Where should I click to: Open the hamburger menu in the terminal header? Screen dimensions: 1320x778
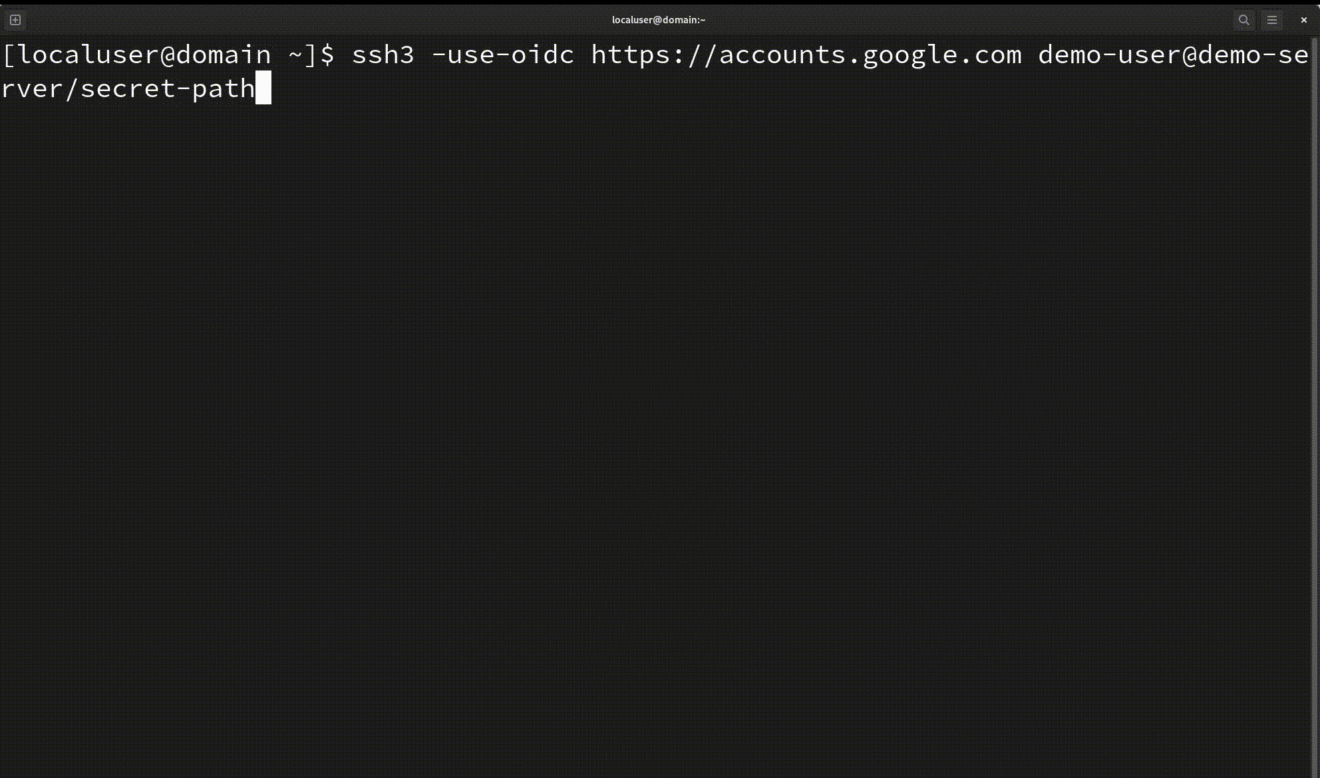coord(1272,20)
